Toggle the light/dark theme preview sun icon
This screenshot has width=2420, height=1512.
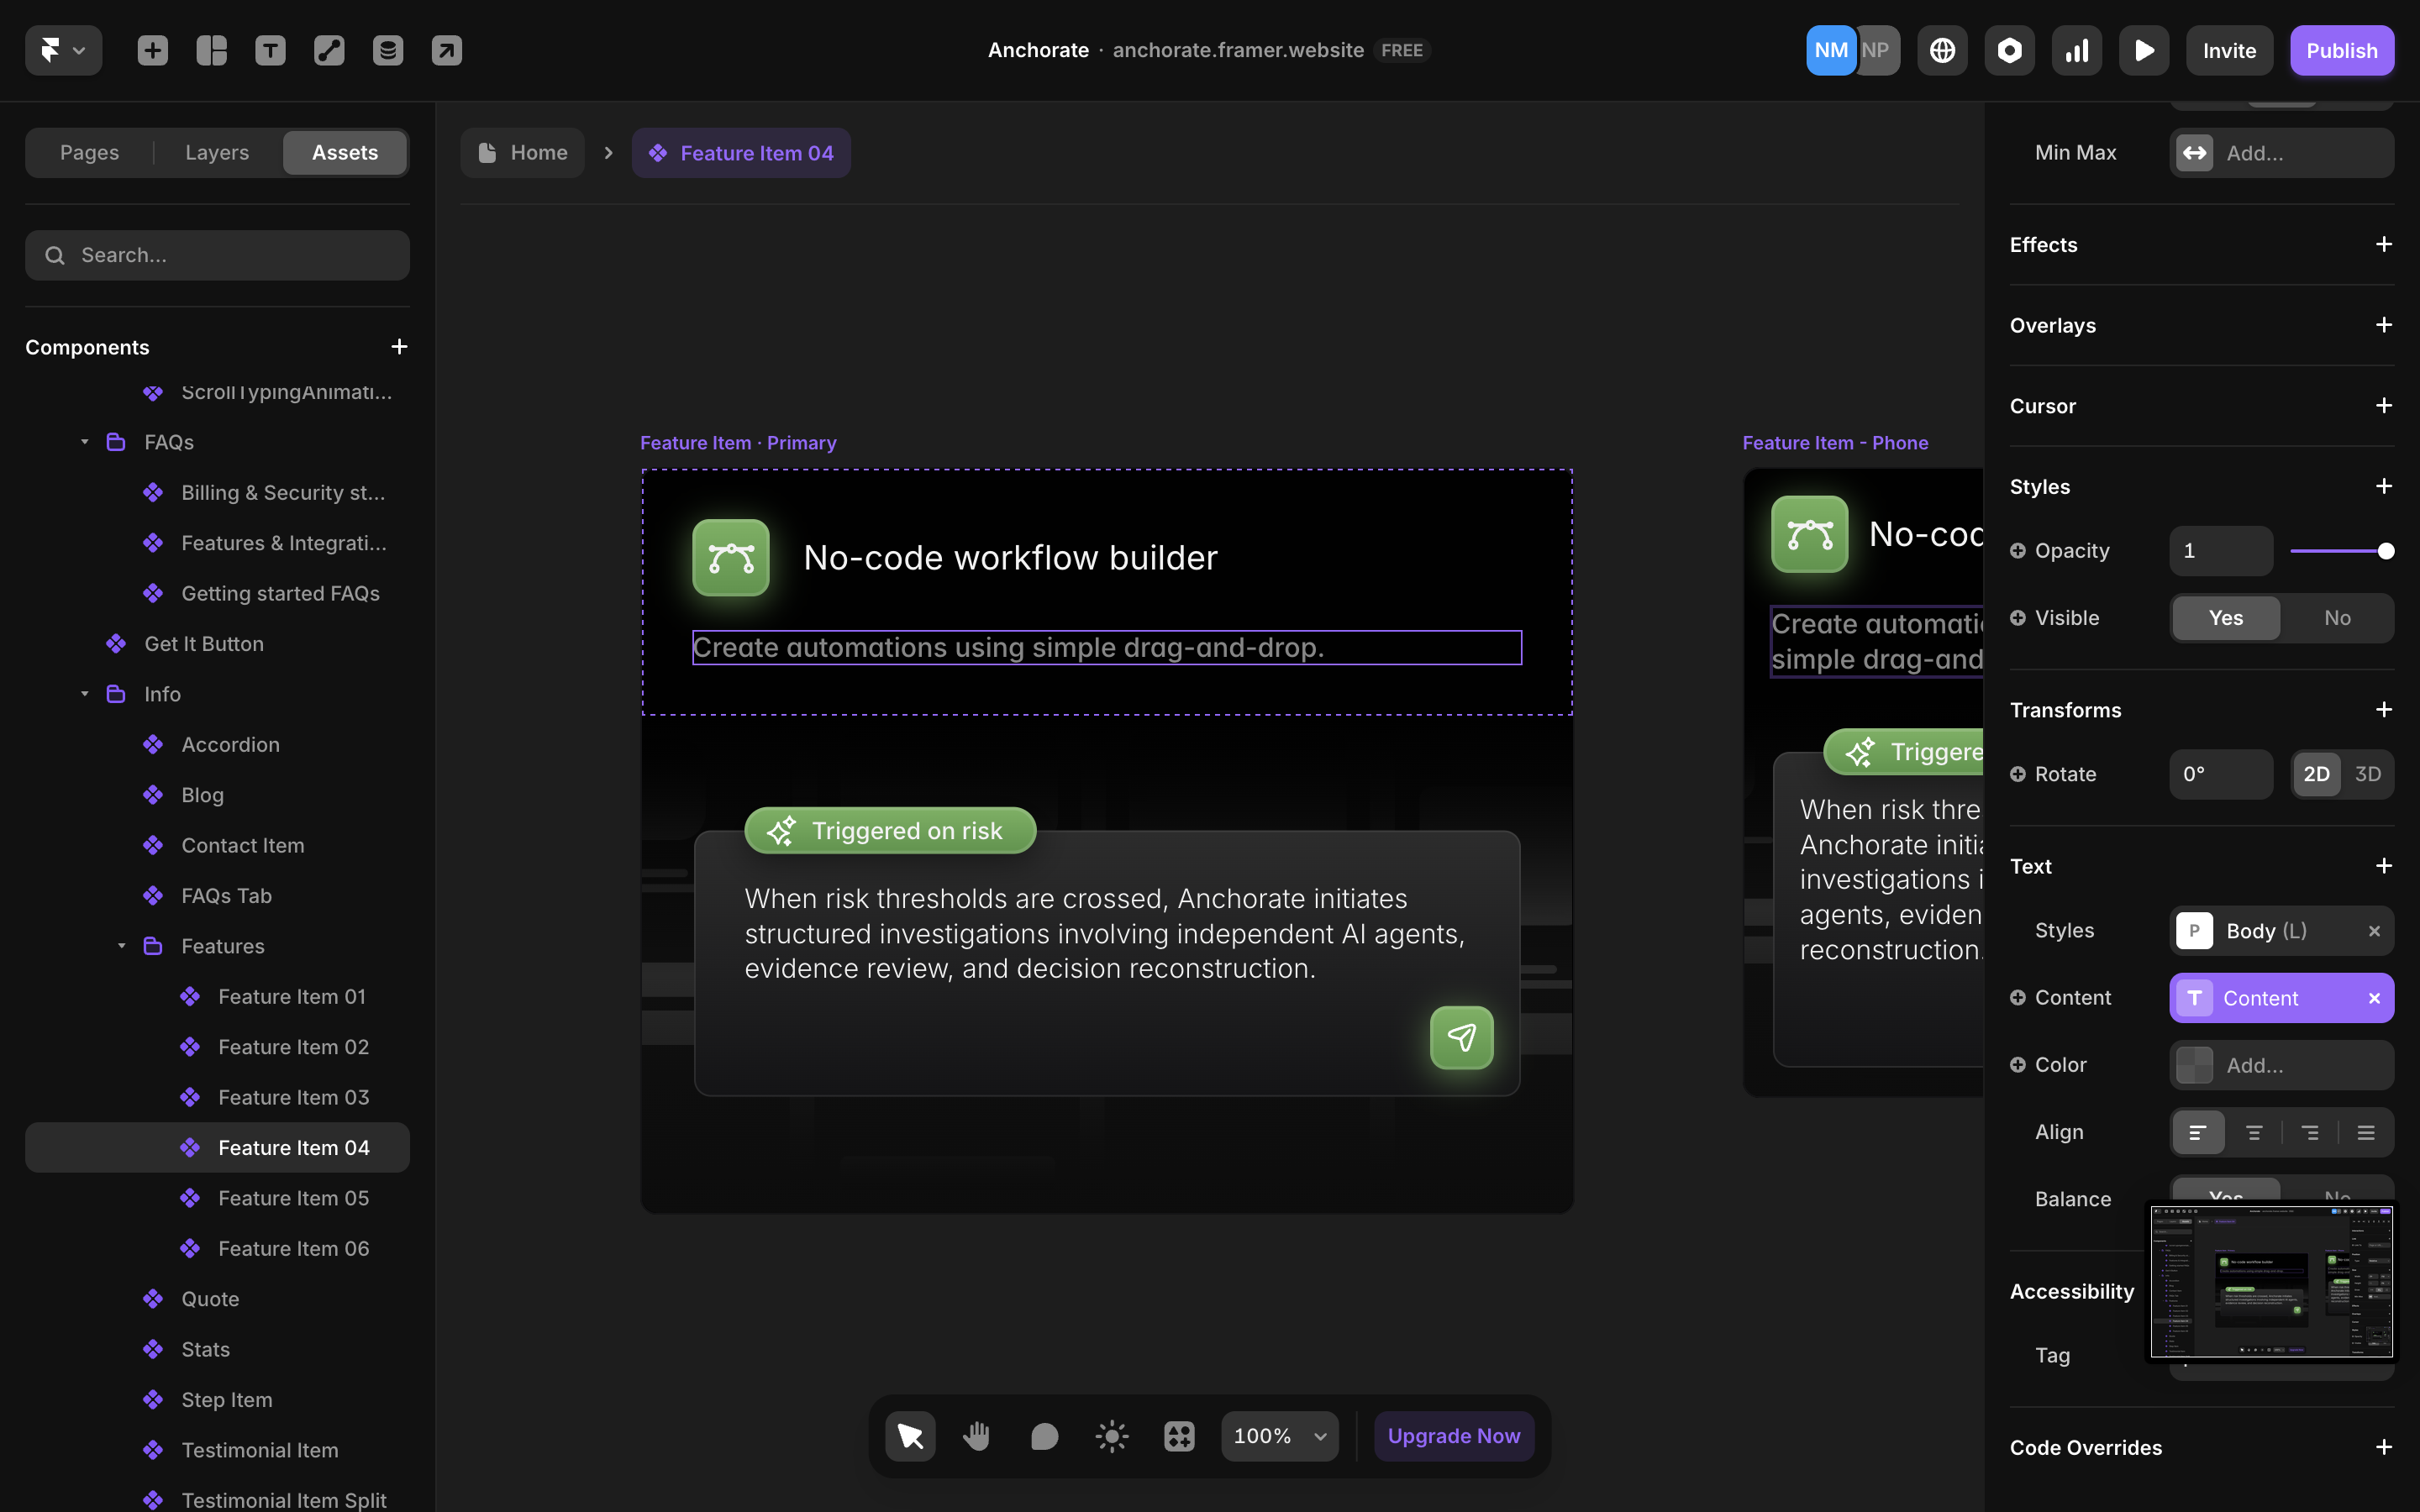coord(1111,1435)
